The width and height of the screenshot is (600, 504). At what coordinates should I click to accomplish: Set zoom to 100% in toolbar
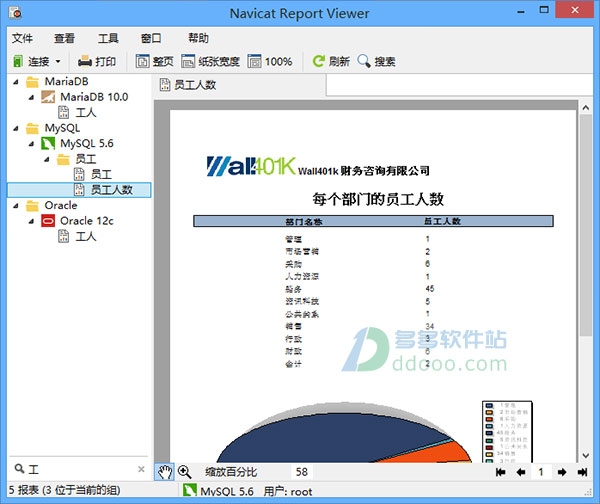point(270,61)
